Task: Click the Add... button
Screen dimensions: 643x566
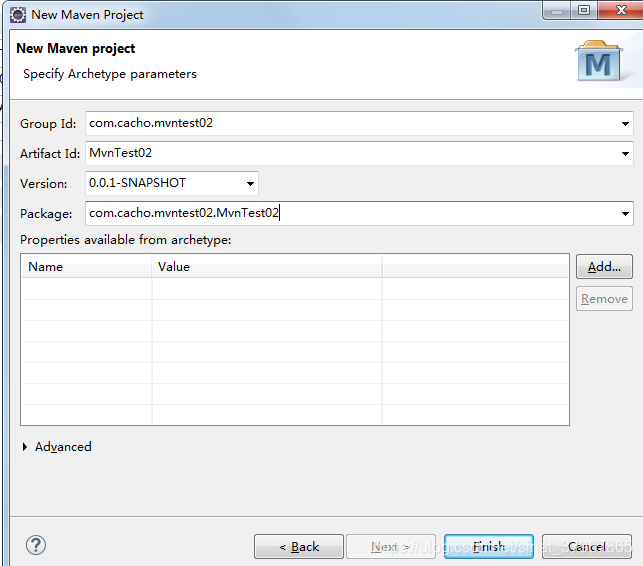Action: (x=604, y=267)
